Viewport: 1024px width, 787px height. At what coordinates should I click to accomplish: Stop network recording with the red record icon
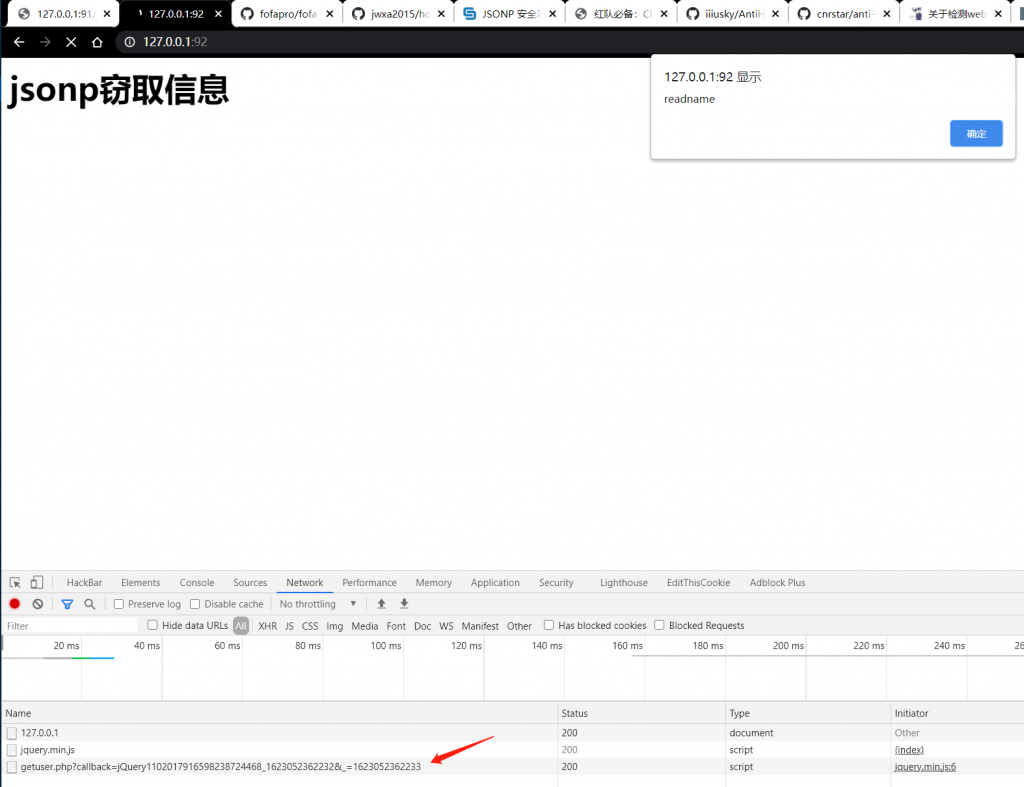pos(15,604)
